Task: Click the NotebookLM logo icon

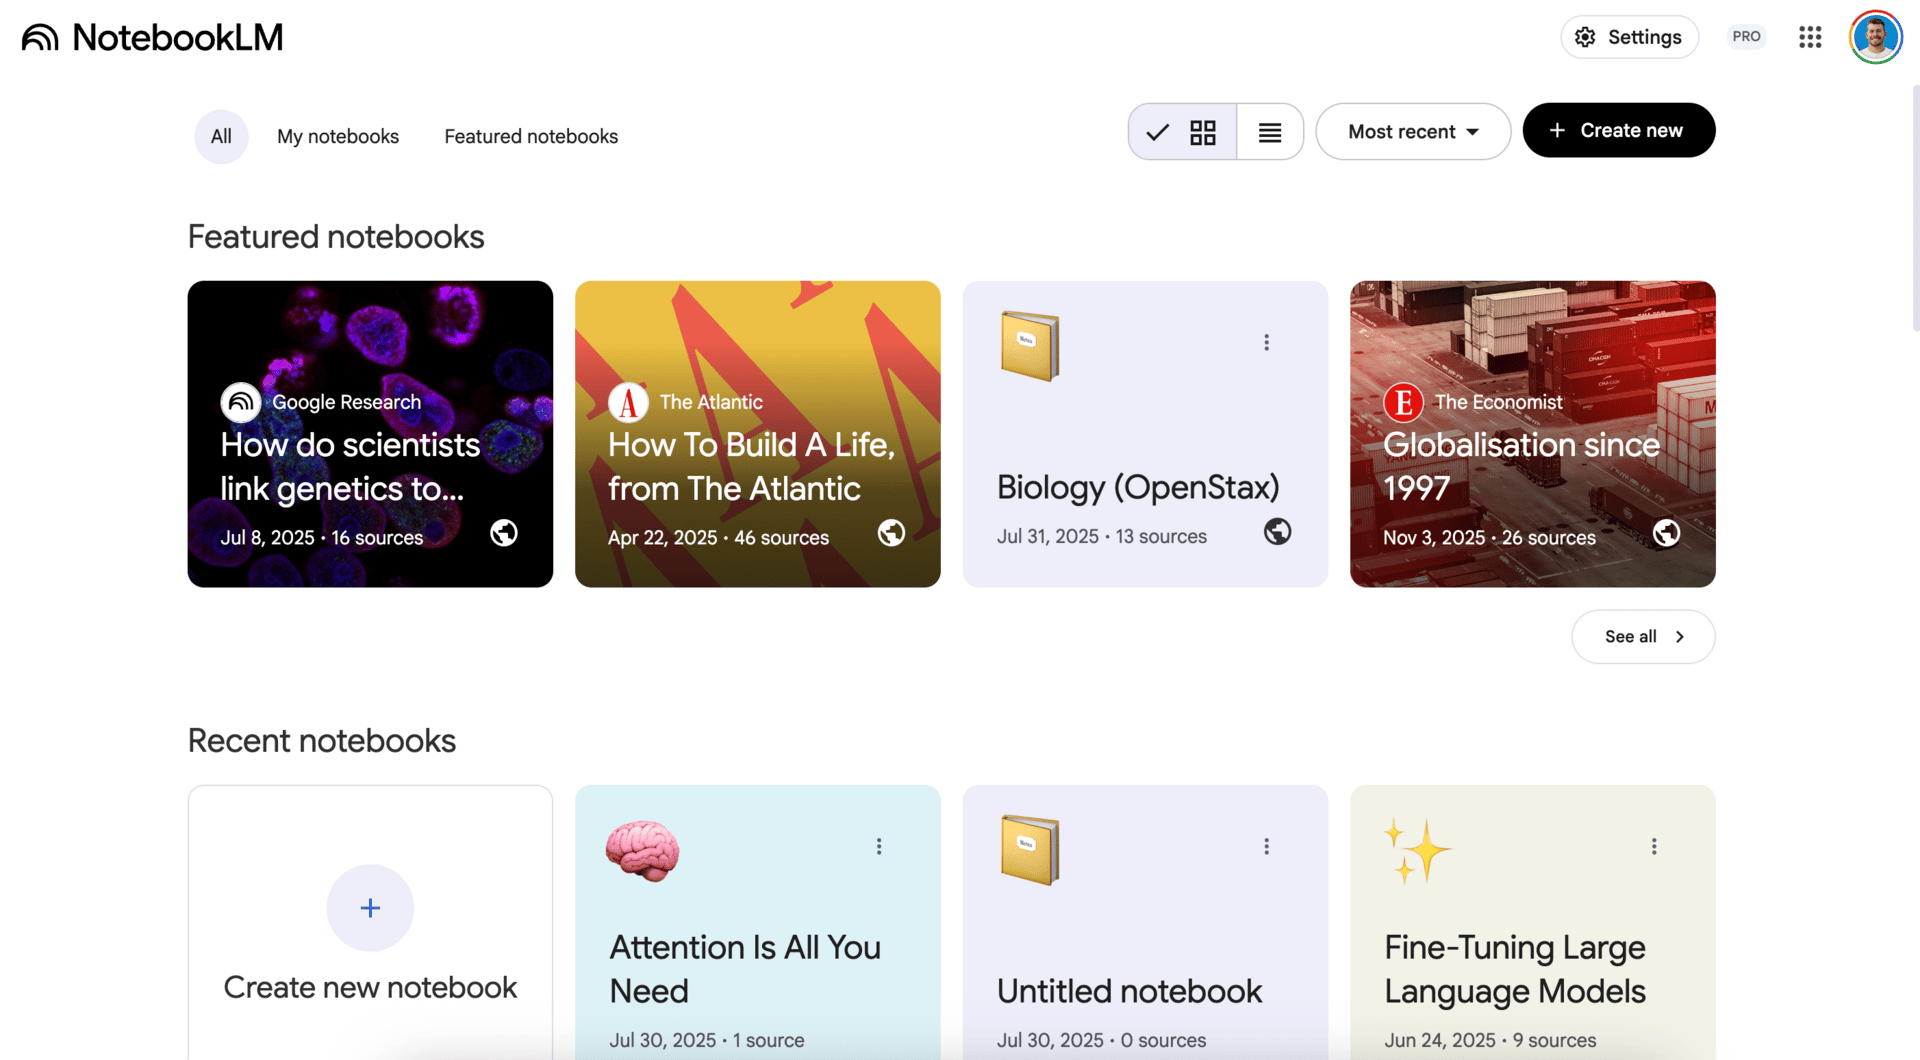Action: coord(40,38)
